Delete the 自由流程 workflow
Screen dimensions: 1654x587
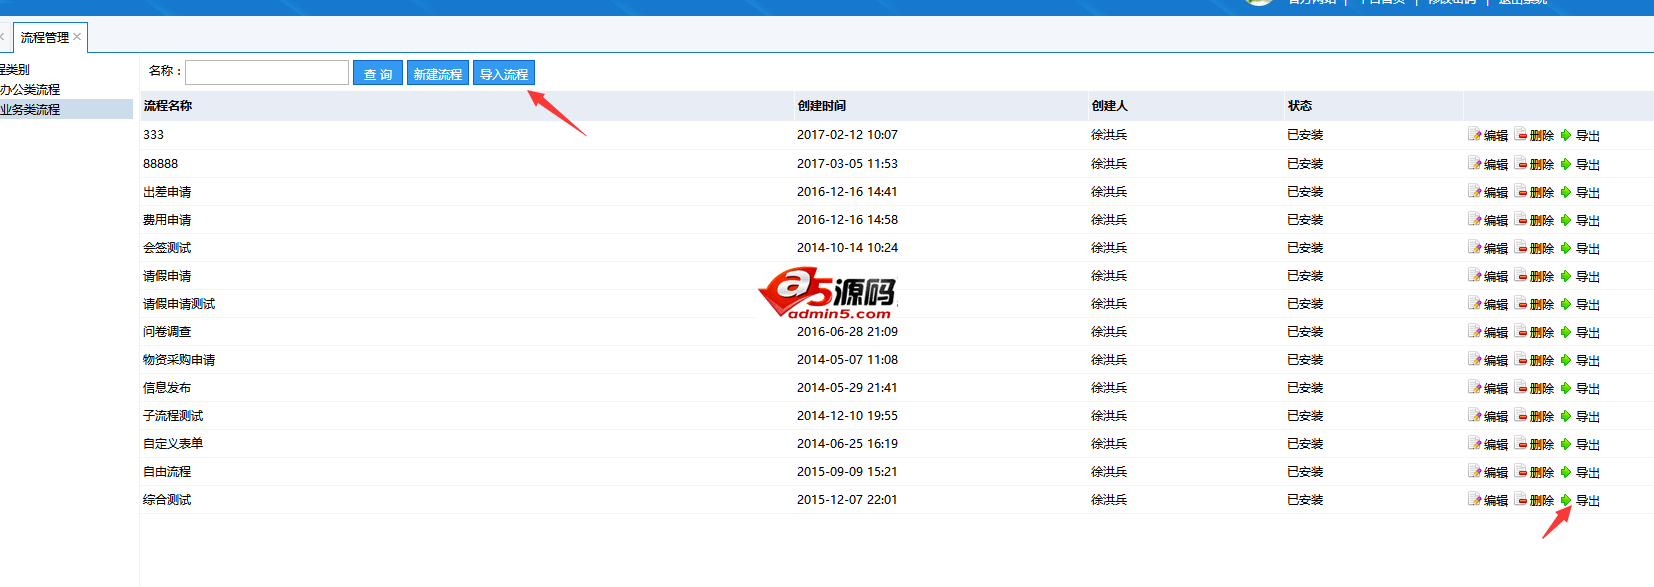(x=1534, y=472)
